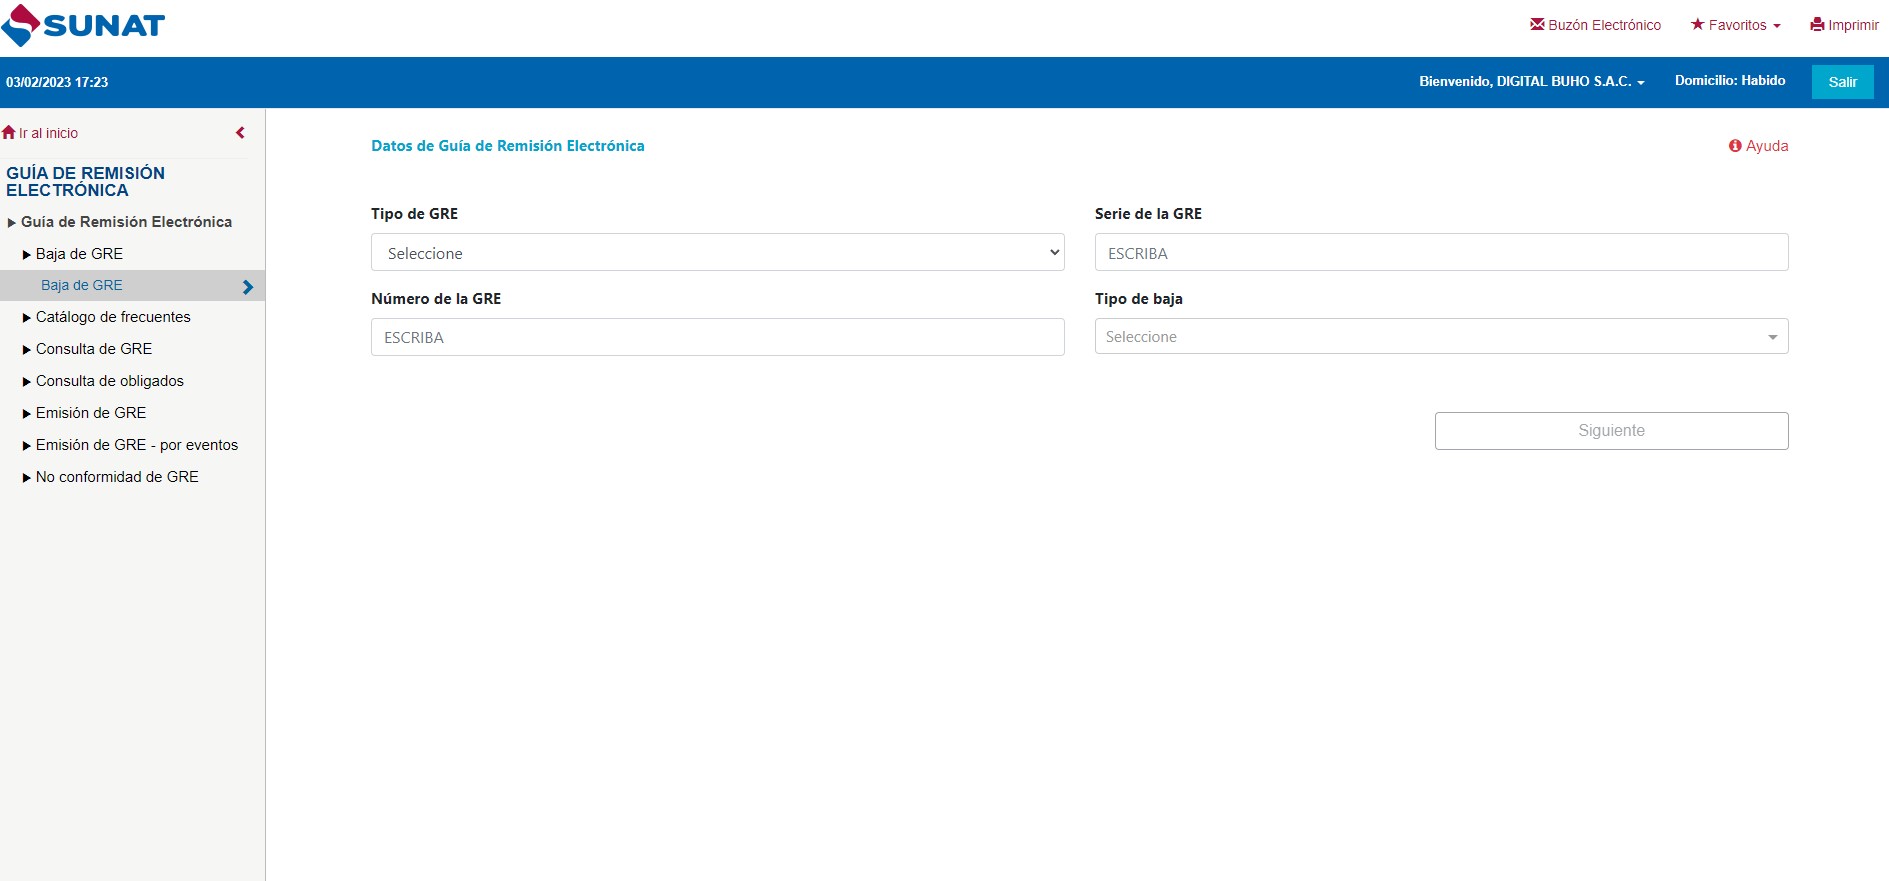Expand the DIGITAL BUHO S.A.C. user menu
The image size is (1889, 881).
1531,81
